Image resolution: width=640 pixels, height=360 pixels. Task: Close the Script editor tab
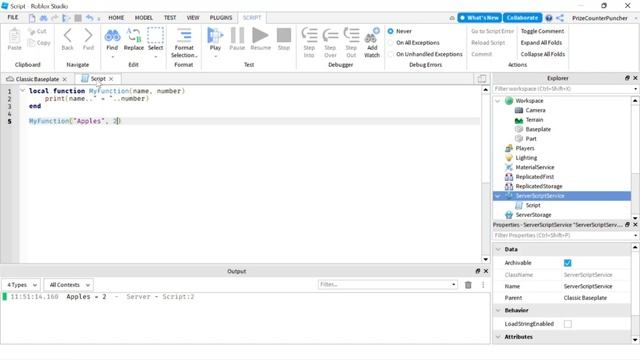pos(111,79)
